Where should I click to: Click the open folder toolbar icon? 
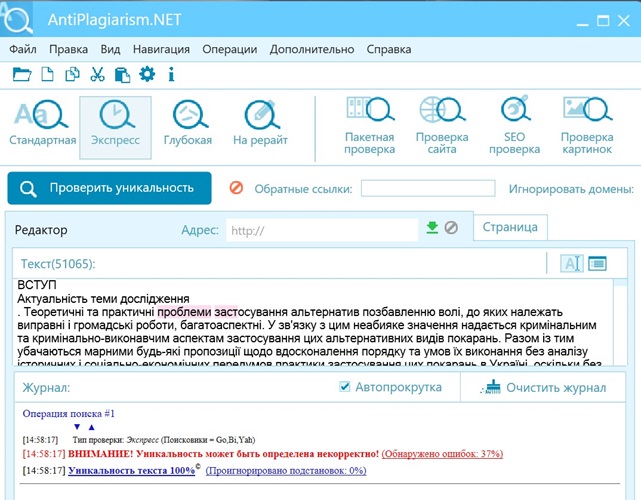pyautogui.click(x=22, y=74)
